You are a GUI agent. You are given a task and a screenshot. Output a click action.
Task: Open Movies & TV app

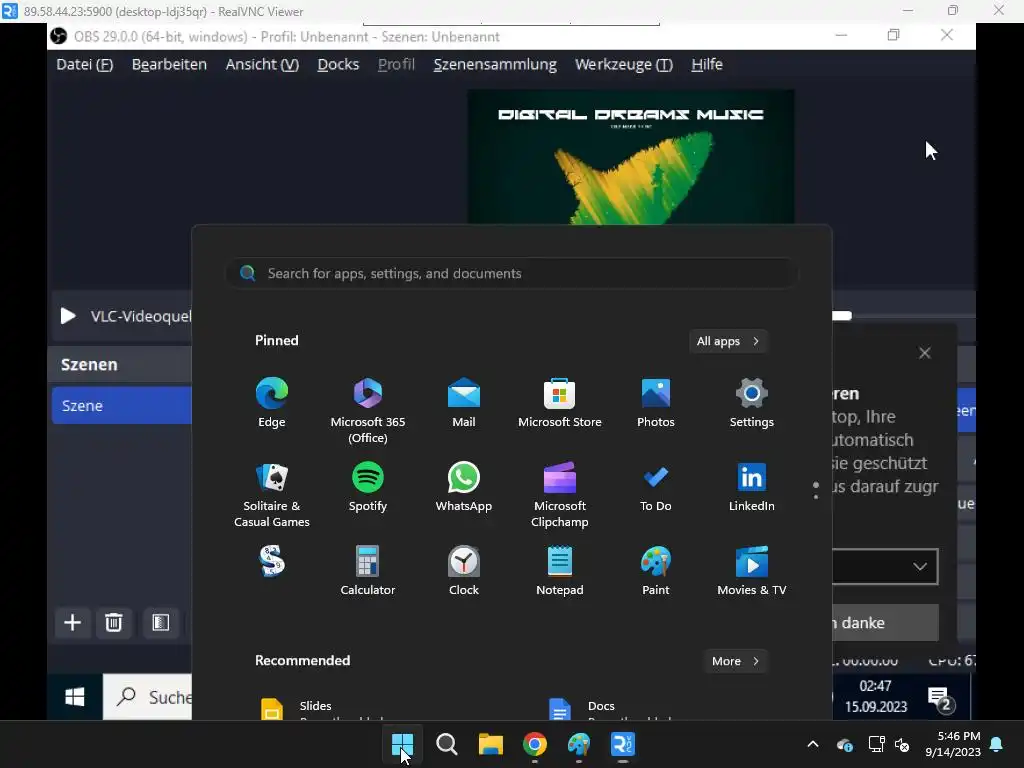tap(752, 571)
